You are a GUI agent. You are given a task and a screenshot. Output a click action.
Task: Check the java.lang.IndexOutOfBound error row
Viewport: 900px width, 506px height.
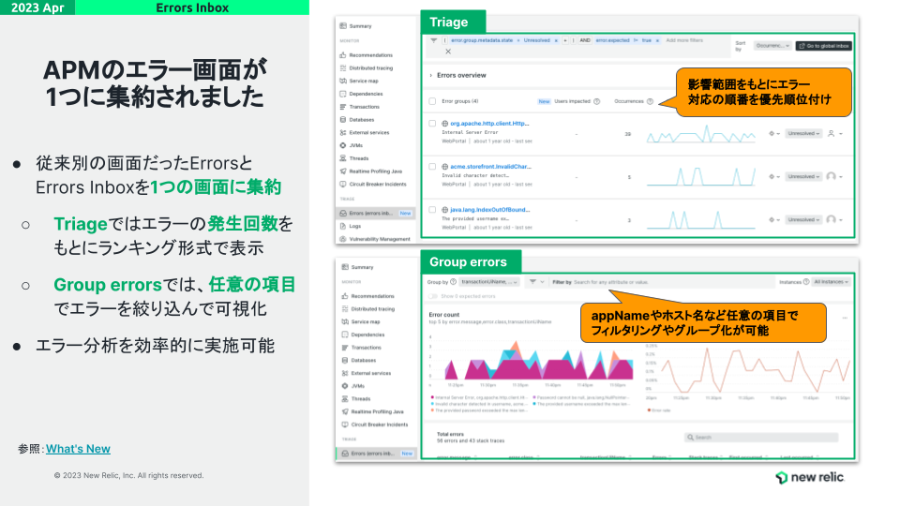coord(432,209)
